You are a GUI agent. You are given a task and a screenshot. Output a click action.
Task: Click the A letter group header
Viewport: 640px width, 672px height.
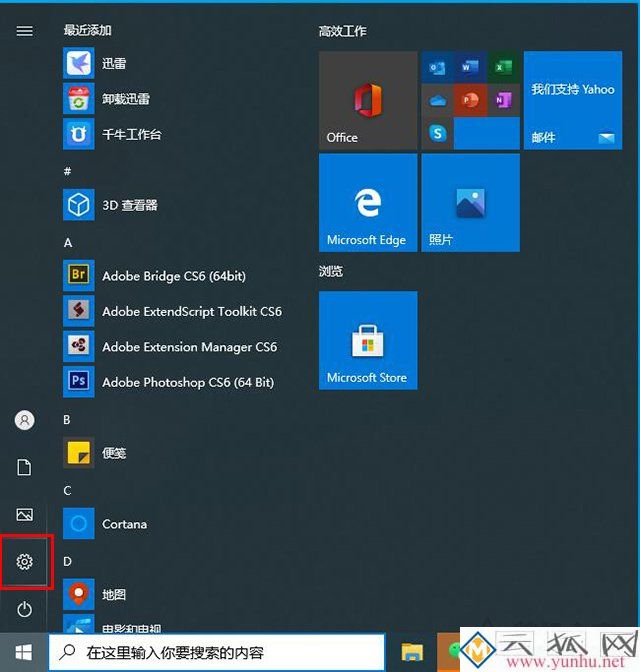(68, 243)
